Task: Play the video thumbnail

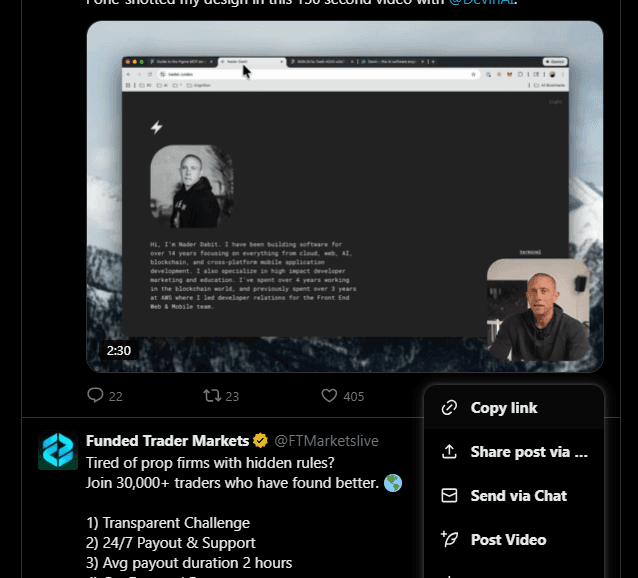Action: point(345,196)
